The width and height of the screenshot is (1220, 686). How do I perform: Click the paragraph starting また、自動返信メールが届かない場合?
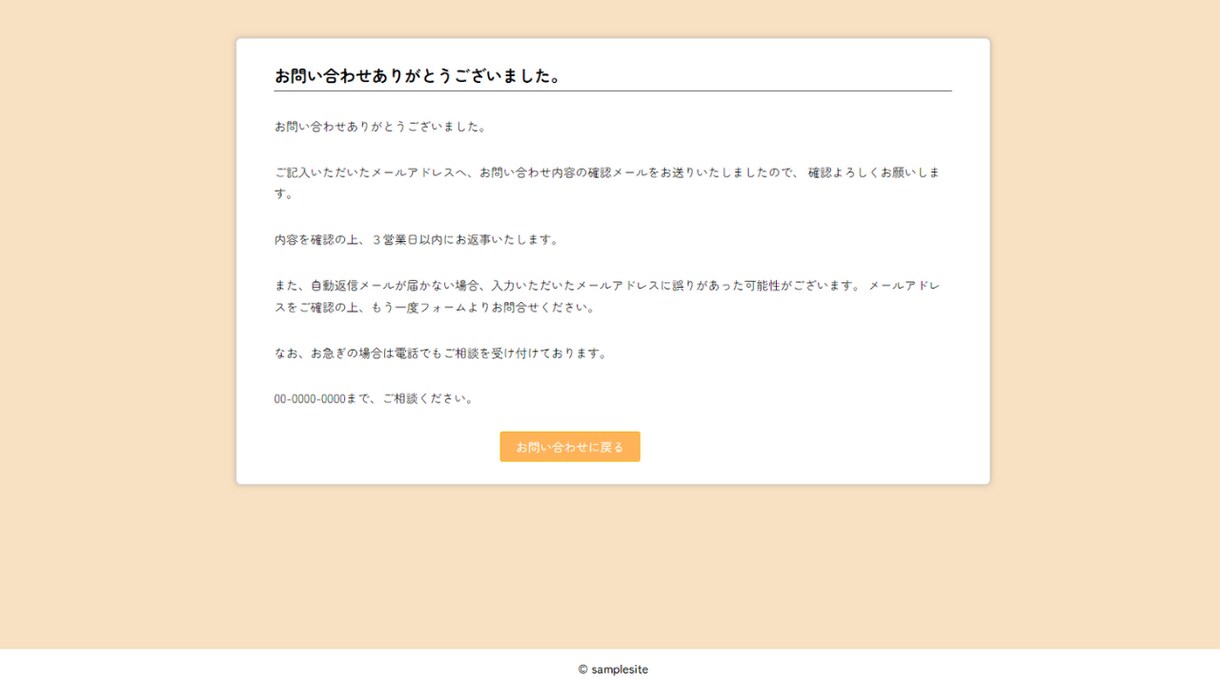[x=607, y=297]
